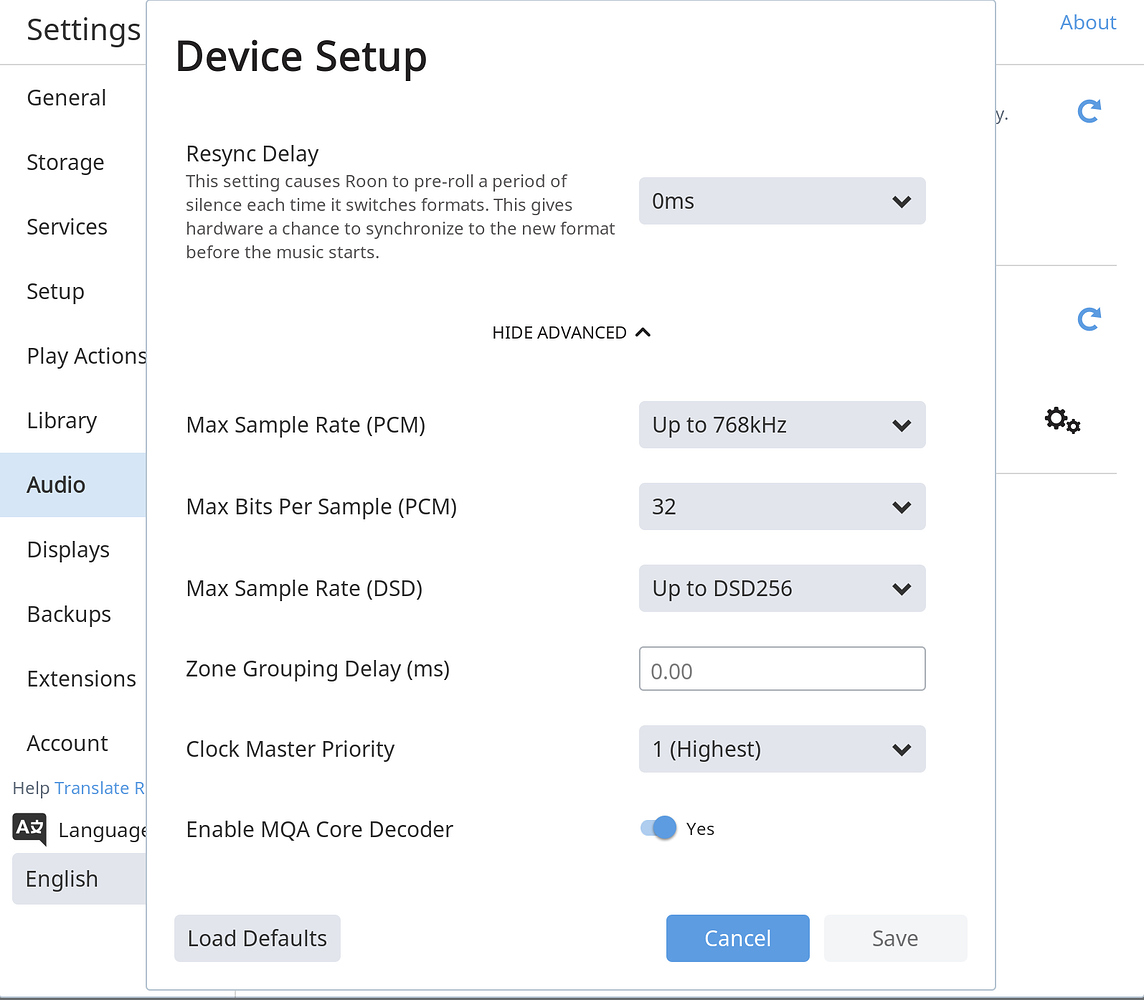Toggle Enable MQA Core Decoder switch
Viewport: 1144px width, 1000px height.
pos(659,828)
